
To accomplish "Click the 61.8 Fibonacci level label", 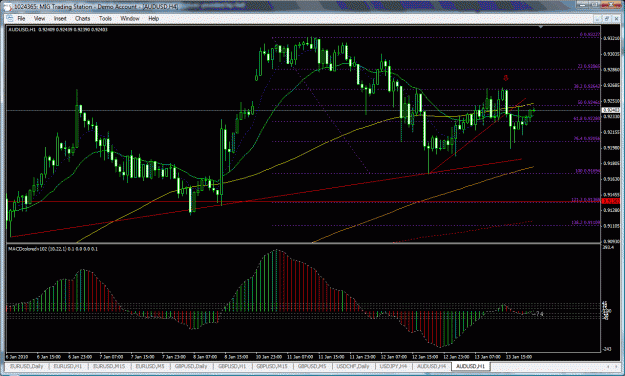I will [x=586, y=118].
